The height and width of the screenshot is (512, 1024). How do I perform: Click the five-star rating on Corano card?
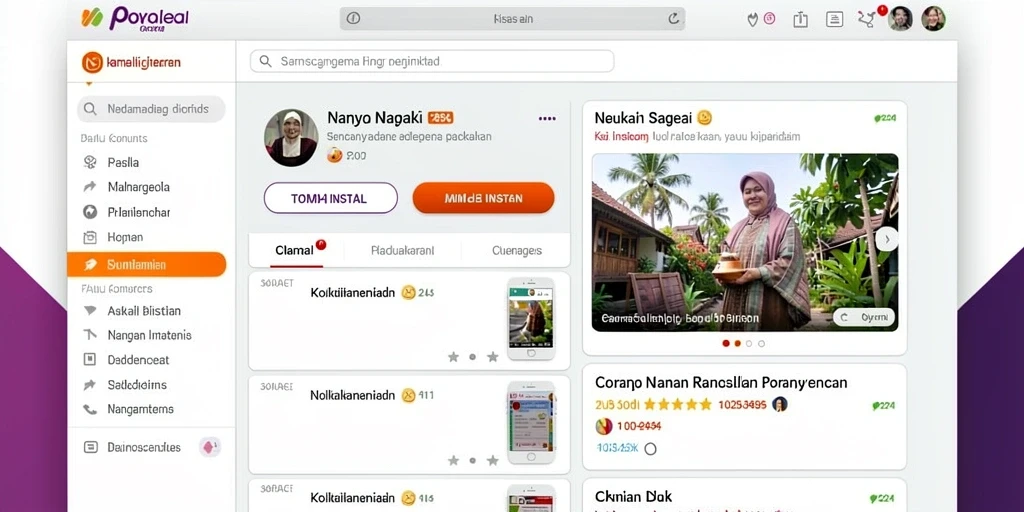[x=678, y=404]
